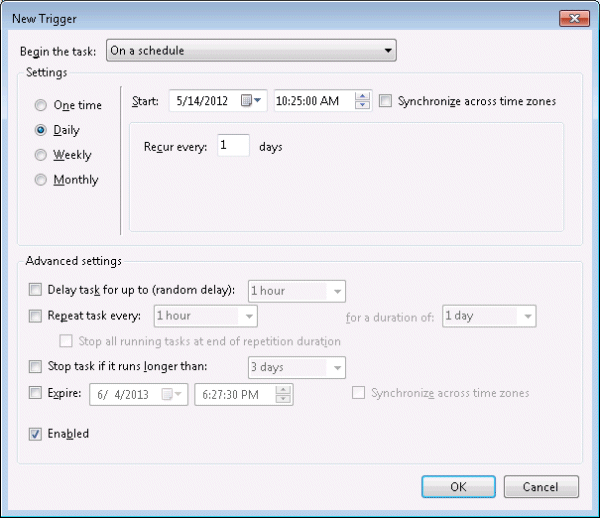Check Delay task for up to (random delay)
The width and height of the screenshot is (600, 518).
pyautogui.click(x=35, y=290)
